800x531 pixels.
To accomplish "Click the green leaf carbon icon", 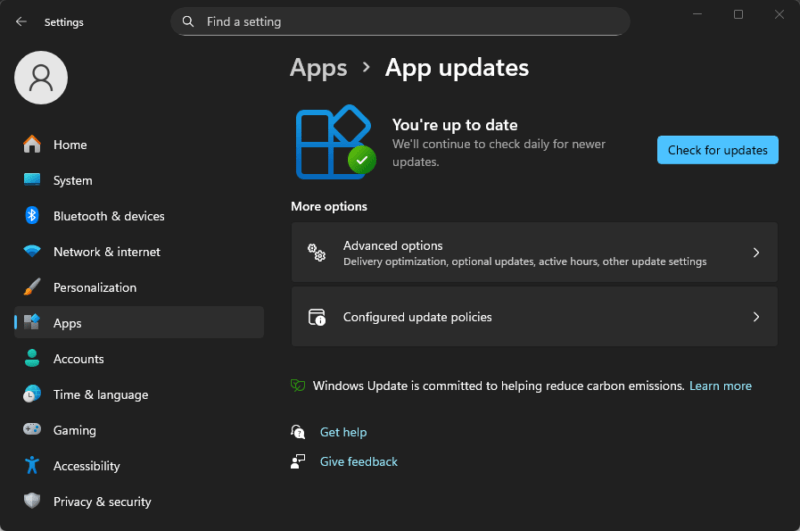I will [x=298, y=385].
